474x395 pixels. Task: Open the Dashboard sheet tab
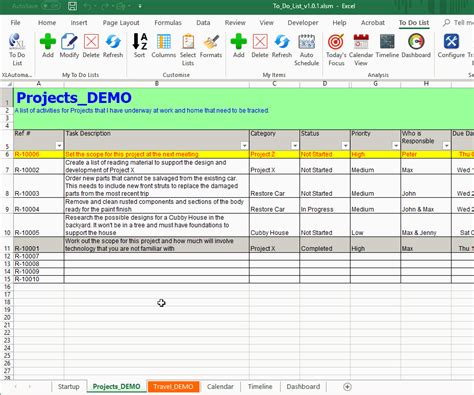(303, 387)
